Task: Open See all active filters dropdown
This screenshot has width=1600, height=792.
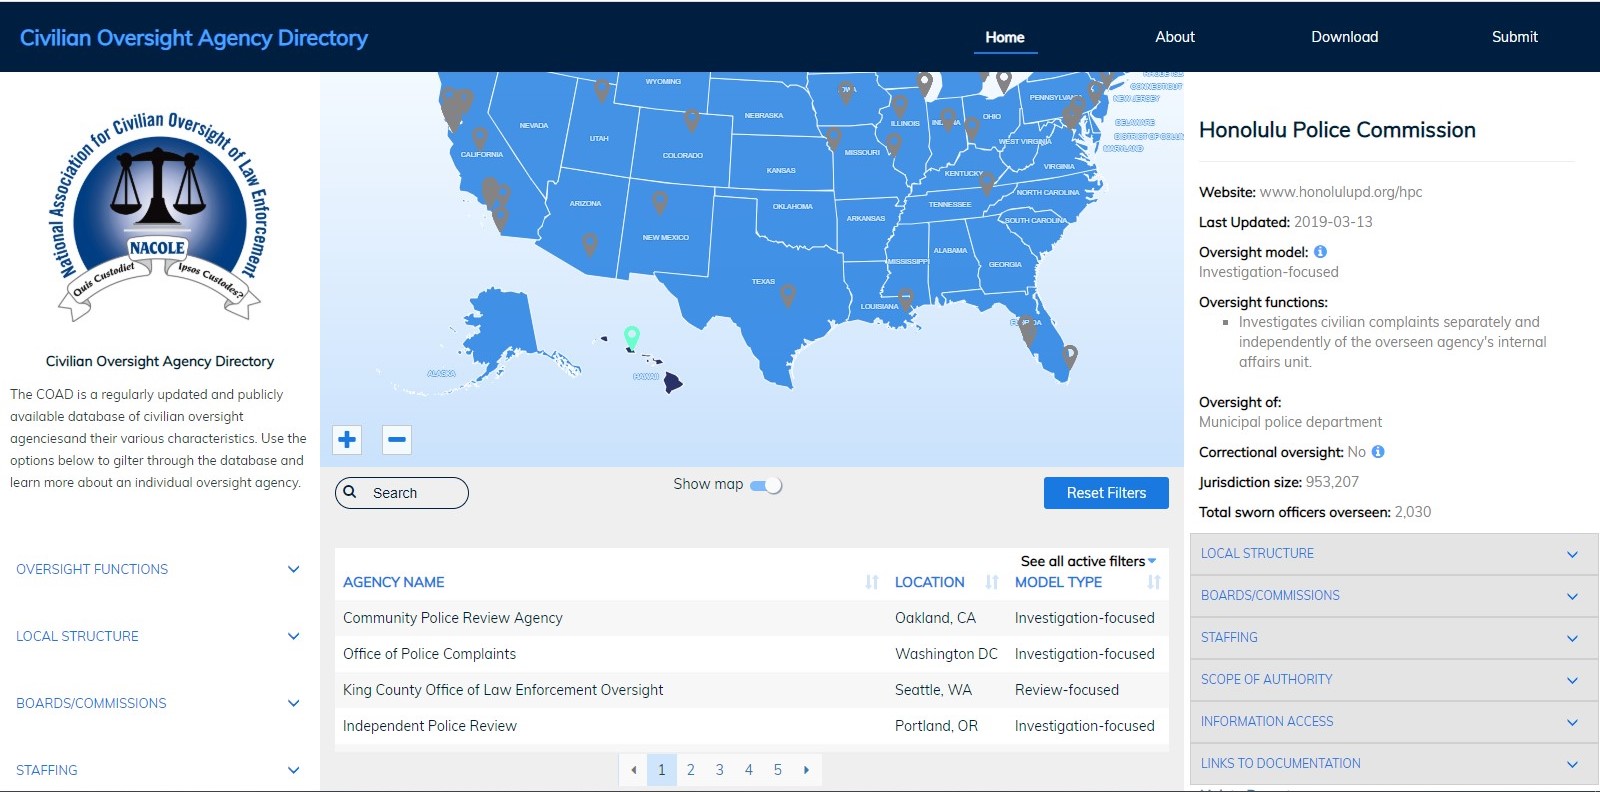Action: coord(1088,561)
